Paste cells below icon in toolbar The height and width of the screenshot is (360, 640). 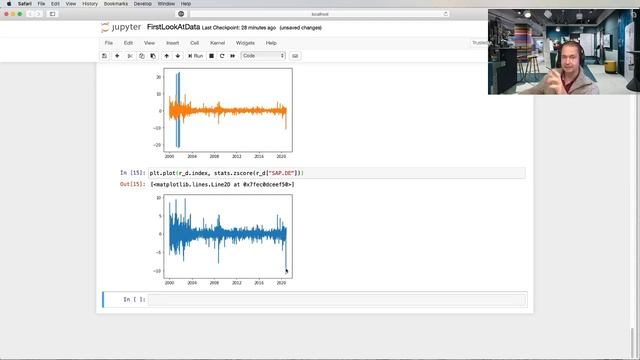click(153, 56)
